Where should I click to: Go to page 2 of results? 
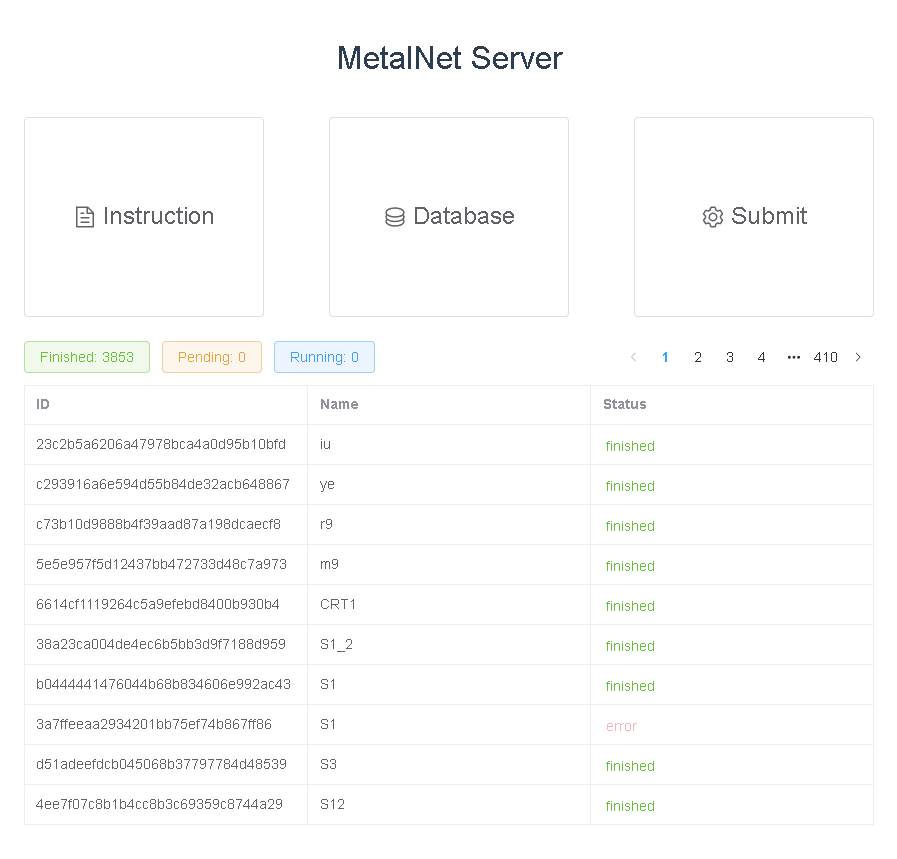[698, 357]
